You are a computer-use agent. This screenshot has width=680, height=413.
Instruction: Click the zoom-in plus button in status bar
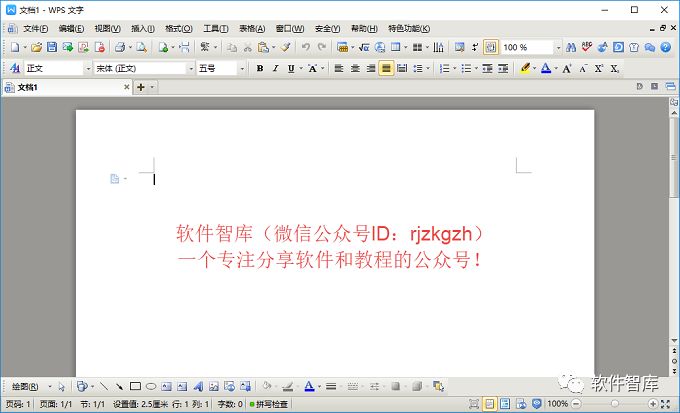tap(653, 404)
